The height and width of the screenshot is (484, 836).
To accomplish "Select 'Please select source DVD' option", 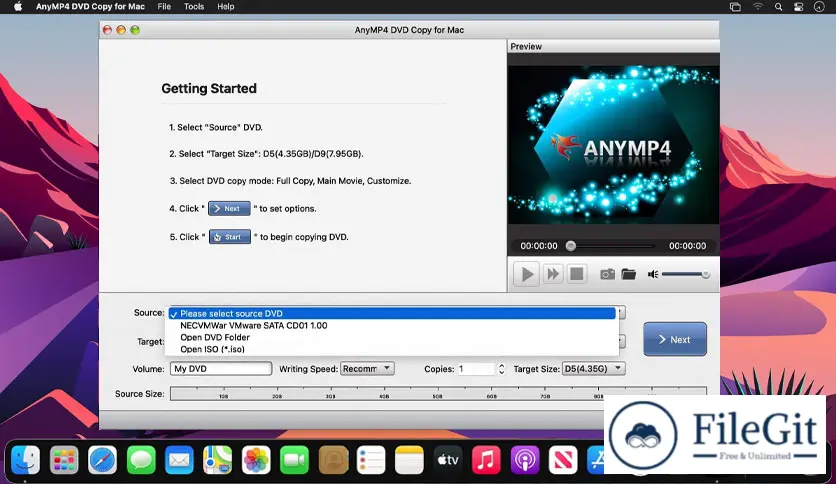I will click(x=392, y=313).
